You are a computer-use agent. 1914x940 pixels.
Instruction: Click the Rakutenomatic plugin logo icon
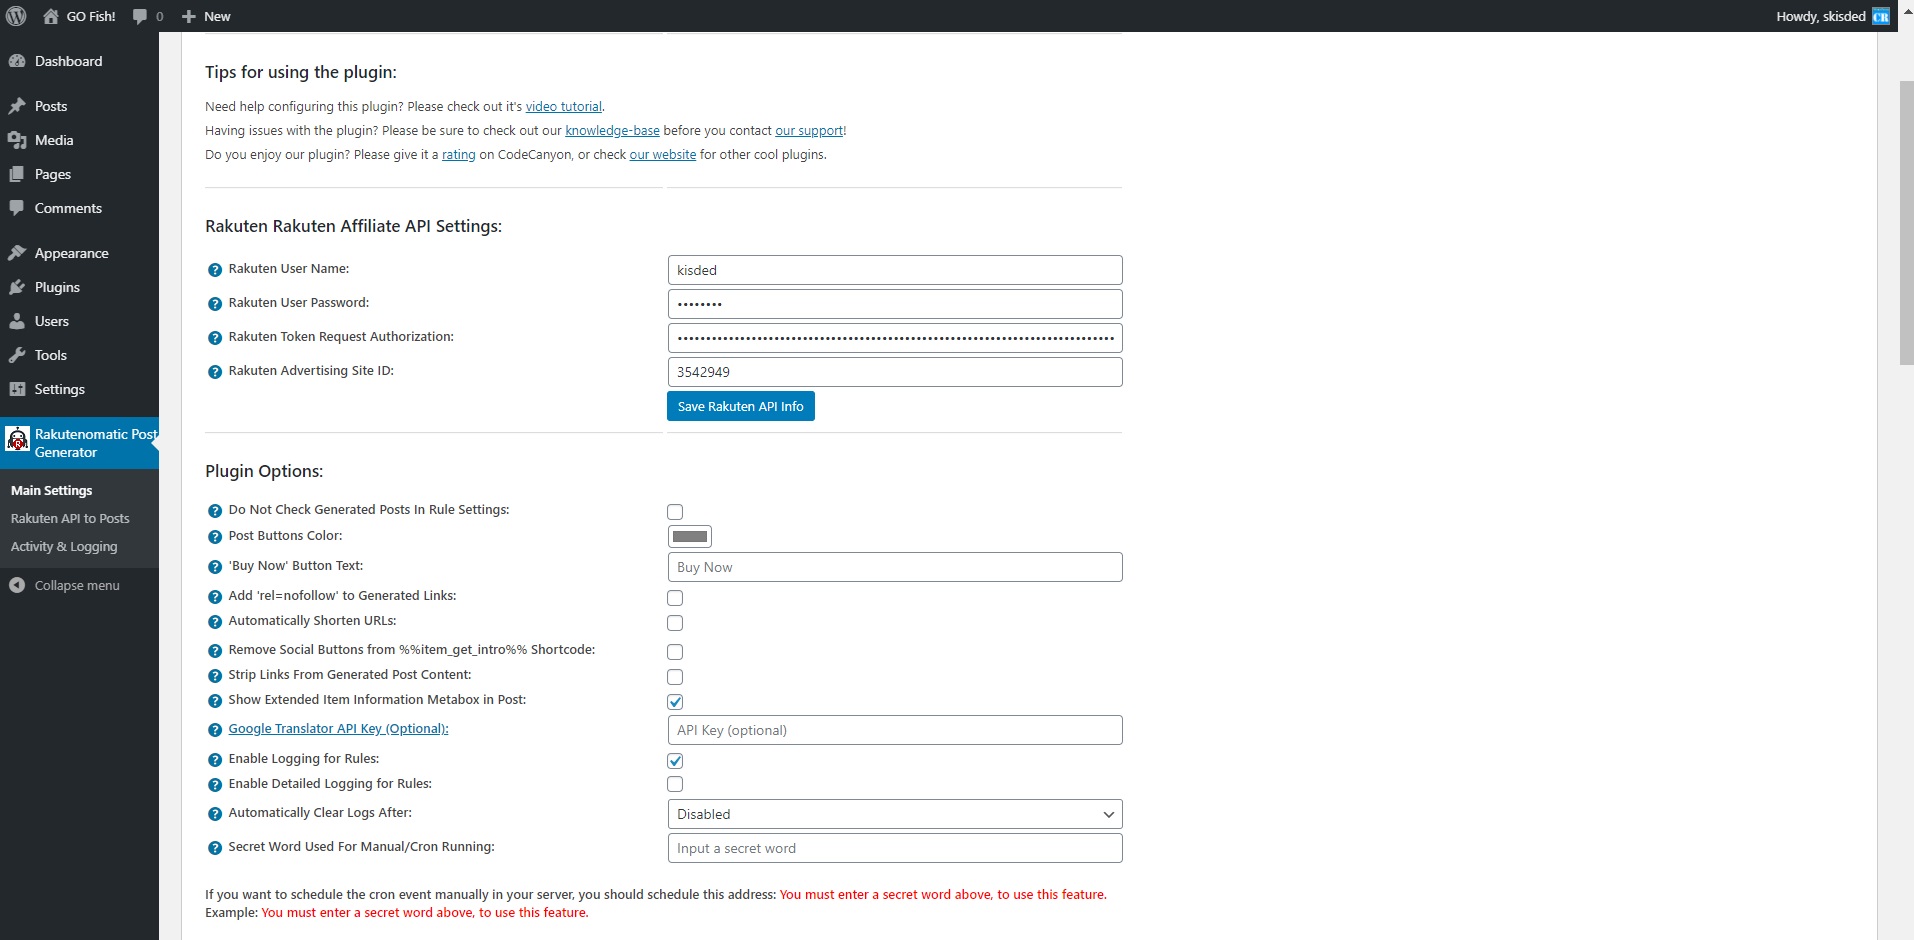[x=17, y=439]
